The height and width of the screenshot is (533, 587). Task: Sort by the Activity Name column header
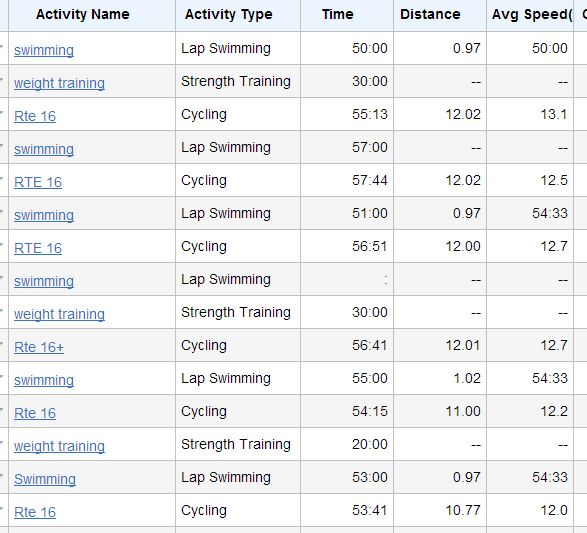coord(83,14)
